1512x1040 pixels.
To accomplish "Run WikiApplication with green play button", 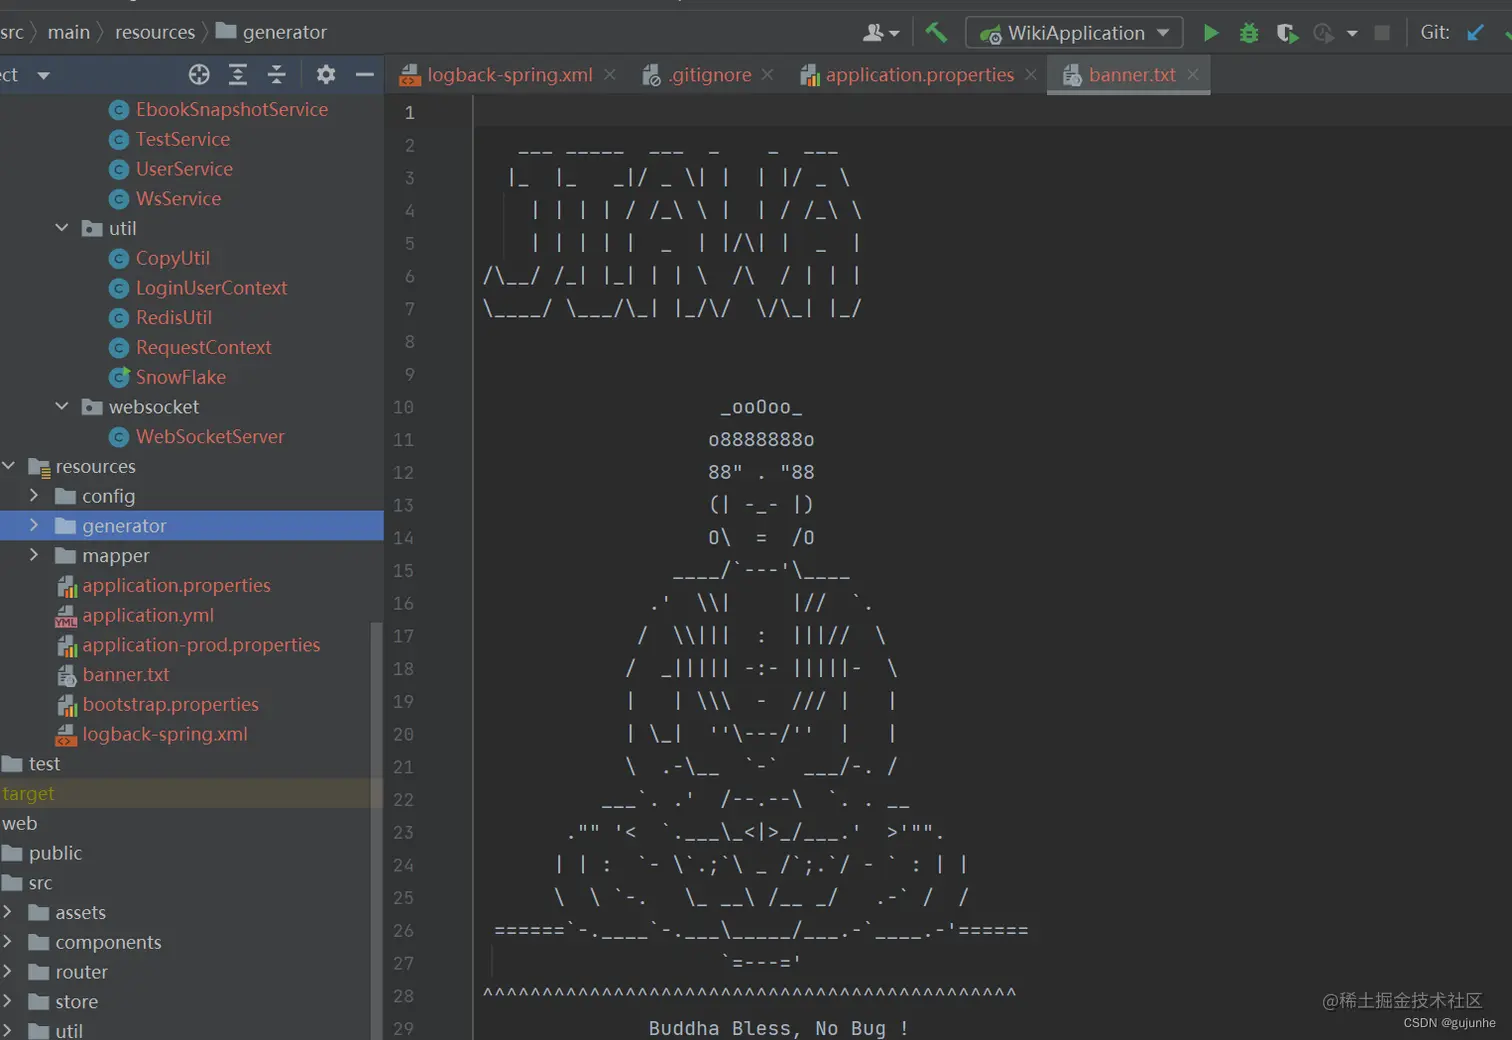I will pos(1210,33).
